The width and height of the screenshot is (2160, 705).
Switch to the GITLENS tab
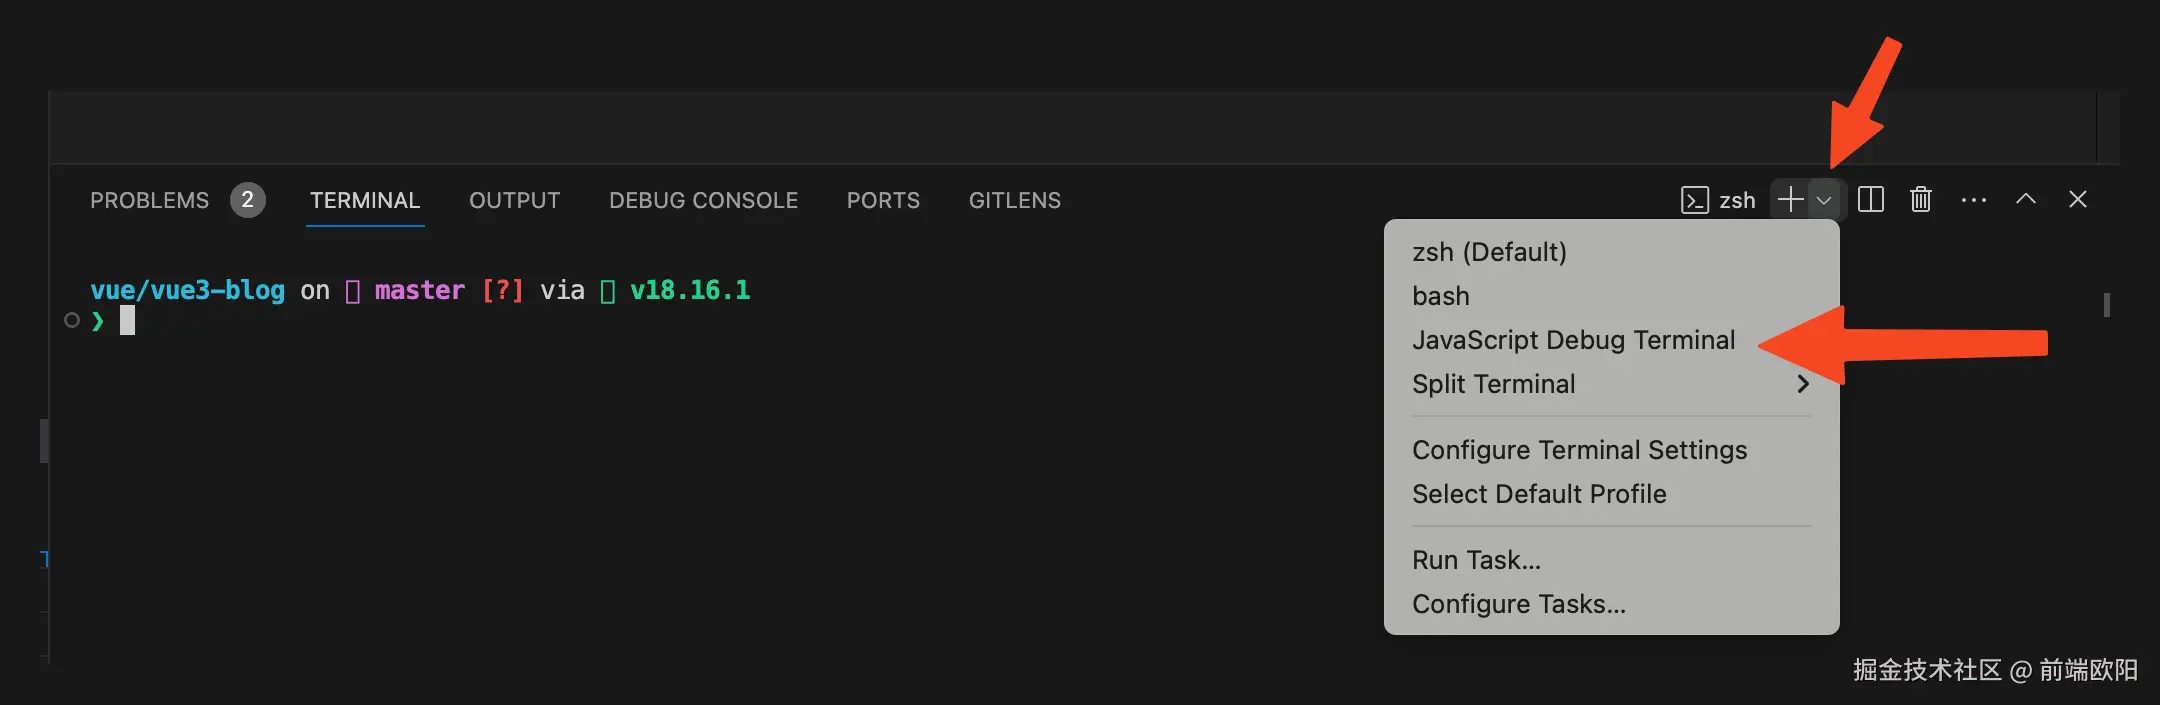coord(1014,200)
